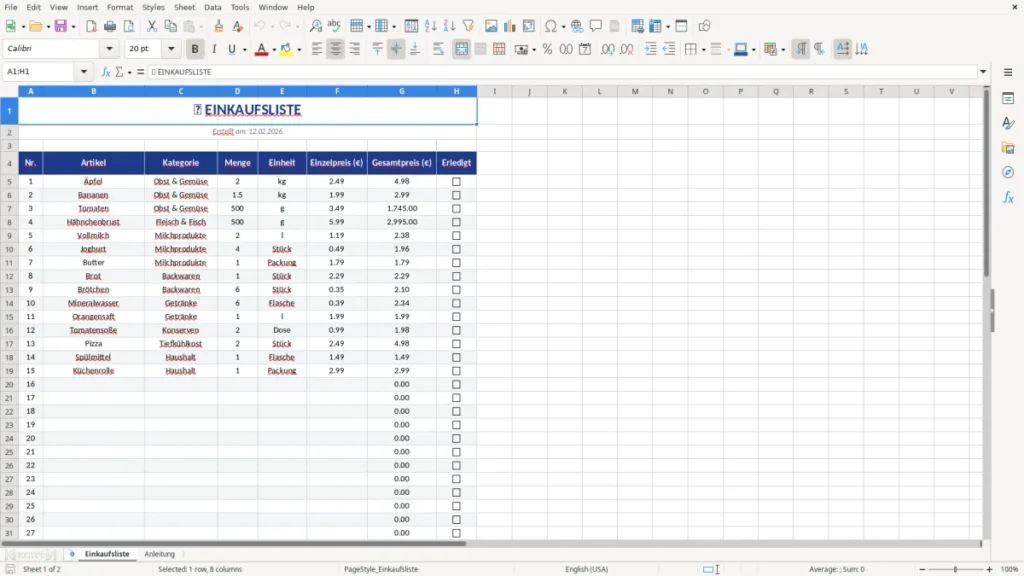The height and width of the screenshot is (576, 1024).
Task: Open the font size dropdown
Action: point(171,48)
